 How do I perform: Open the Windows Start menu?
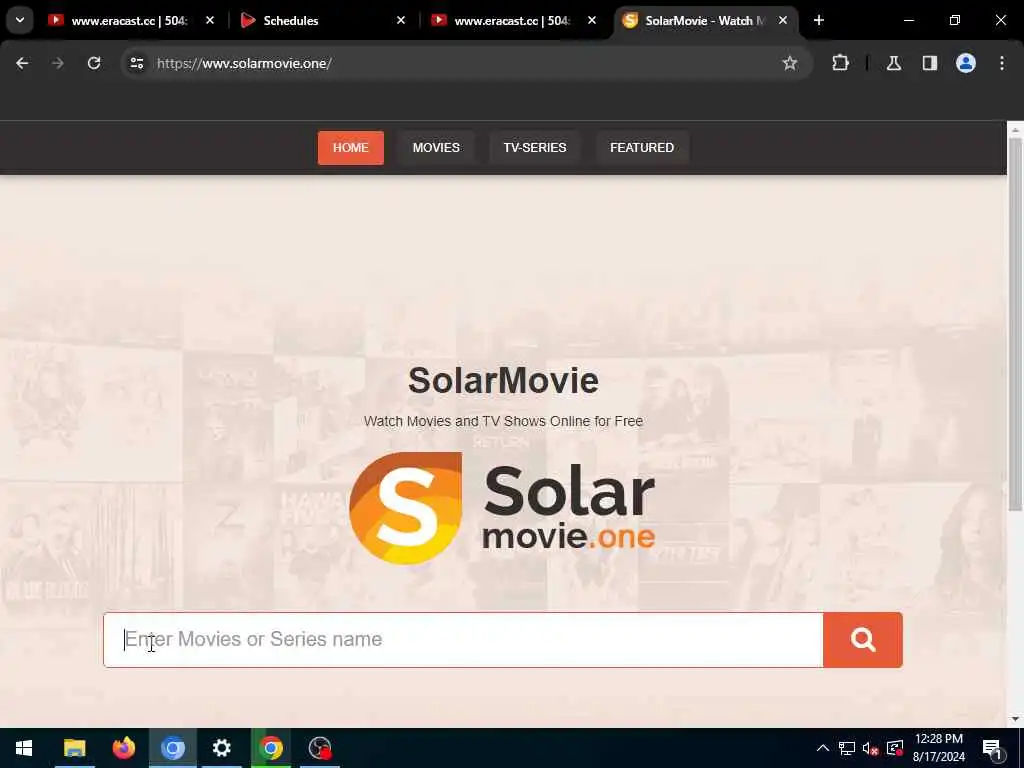pos(24,748)
